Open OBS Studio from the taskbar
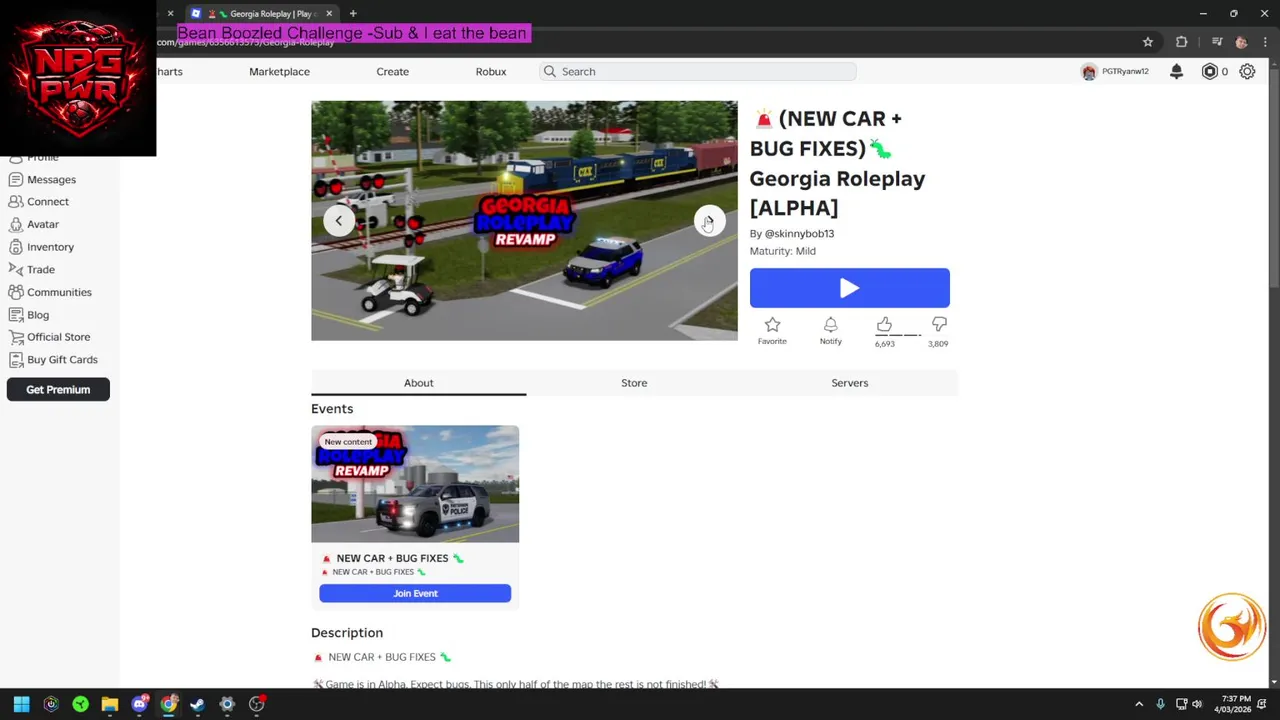The width and height of the screenshot is (1280, 720). pos(257,704)
